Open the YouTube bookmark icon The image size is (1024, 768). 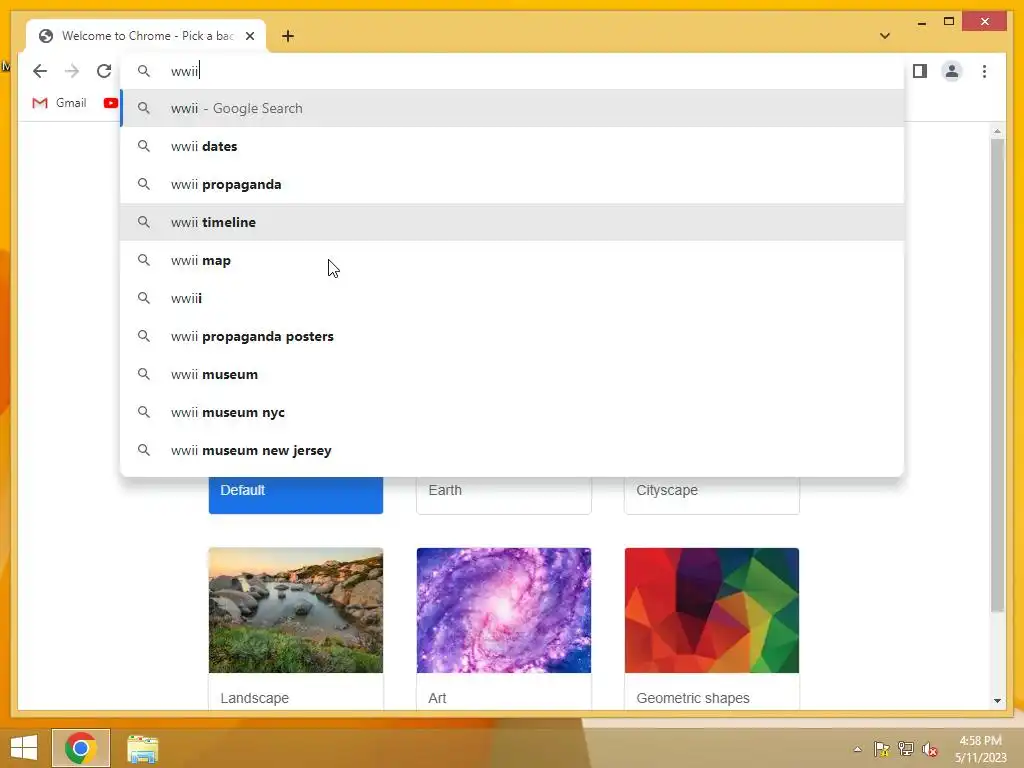point(111,103)
